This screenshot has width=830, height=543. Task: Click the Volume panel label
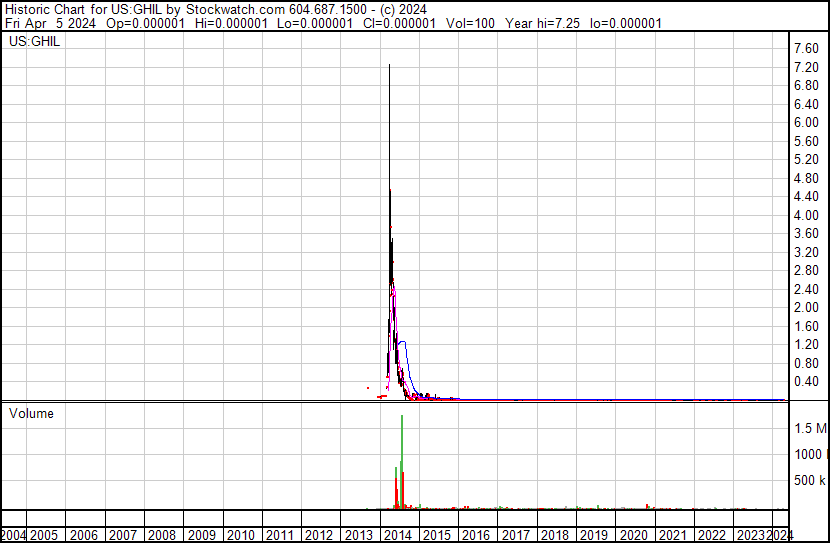click(31, 413)
